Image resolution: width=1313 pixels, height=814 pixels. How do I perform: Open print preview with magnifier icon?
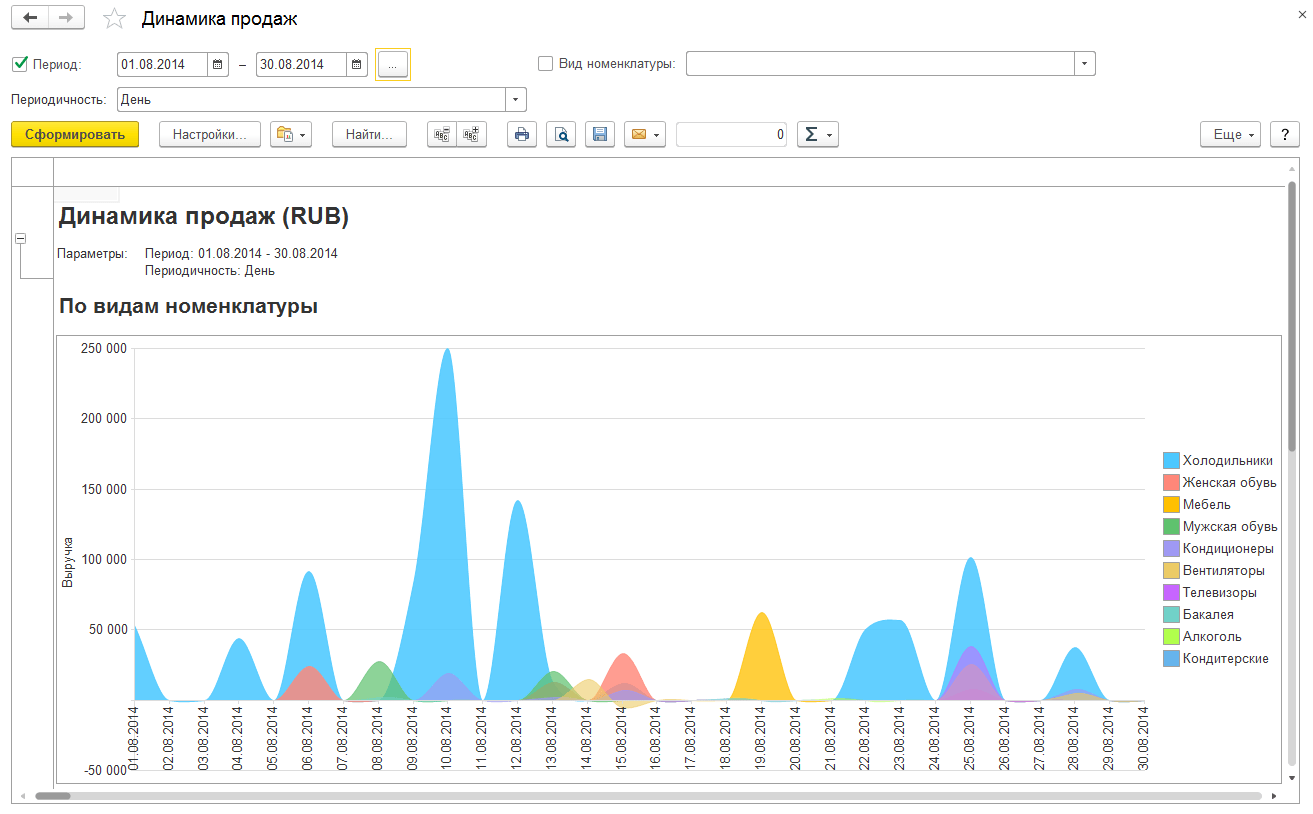click(x=561, y=135)
